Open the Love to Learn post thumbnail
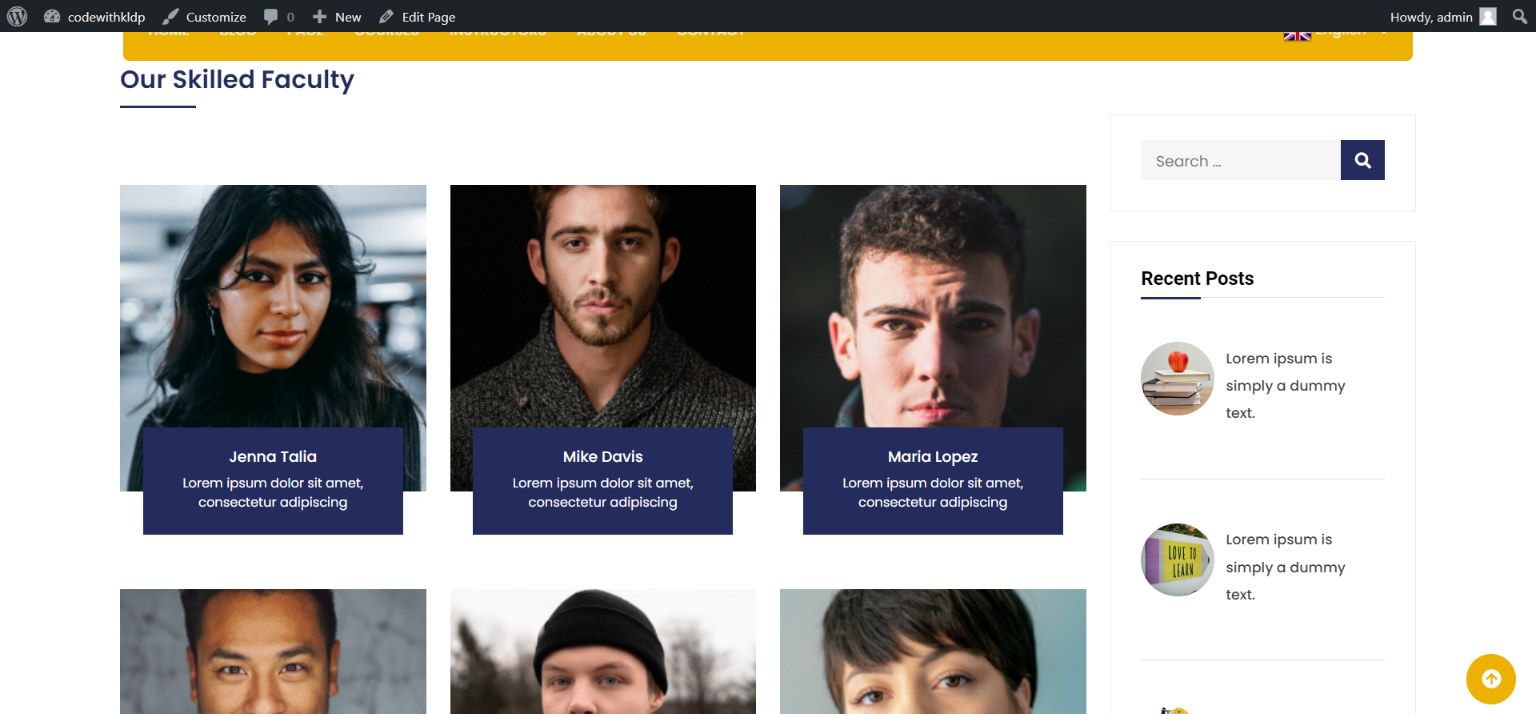 1177,560
